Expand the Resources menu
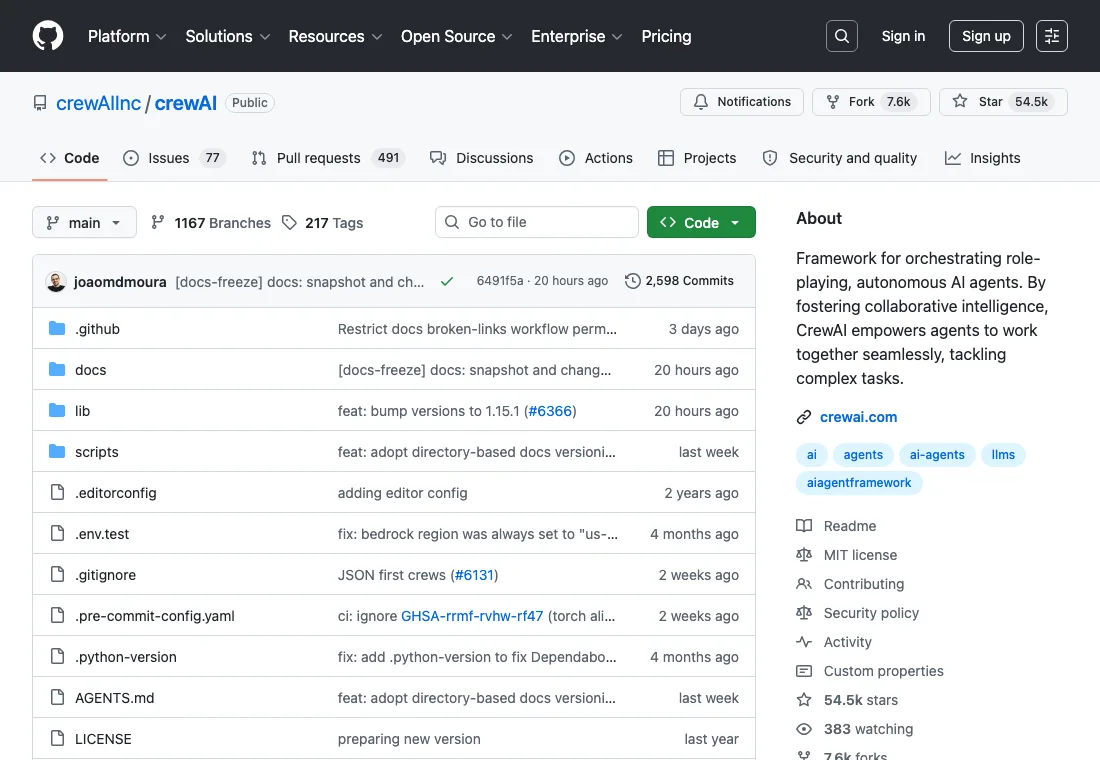This screenshot has height=760, width=1100. 335,36
